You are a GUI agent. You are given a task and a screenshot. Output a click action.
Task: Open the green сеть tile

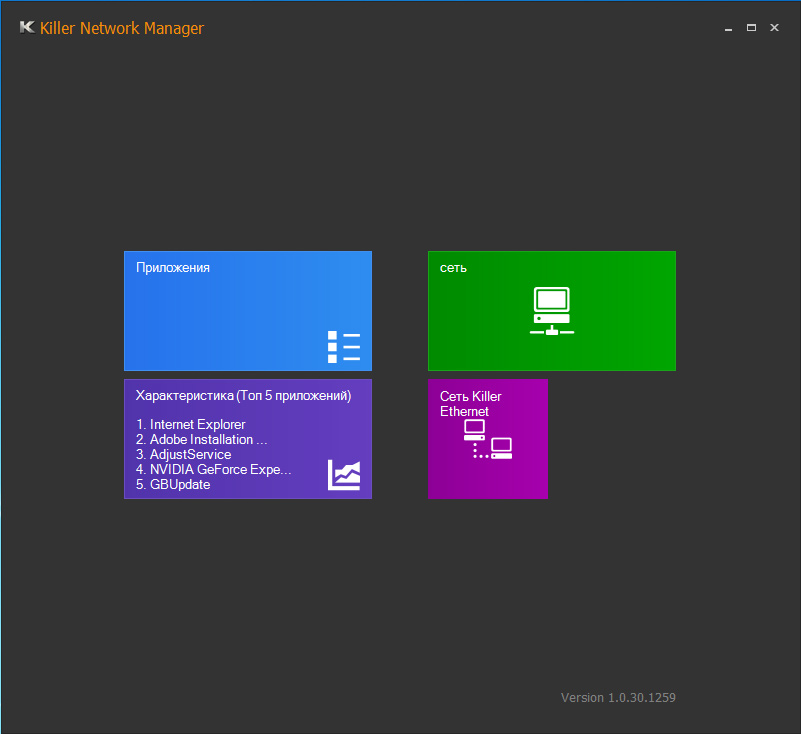[x=552, y=311]
